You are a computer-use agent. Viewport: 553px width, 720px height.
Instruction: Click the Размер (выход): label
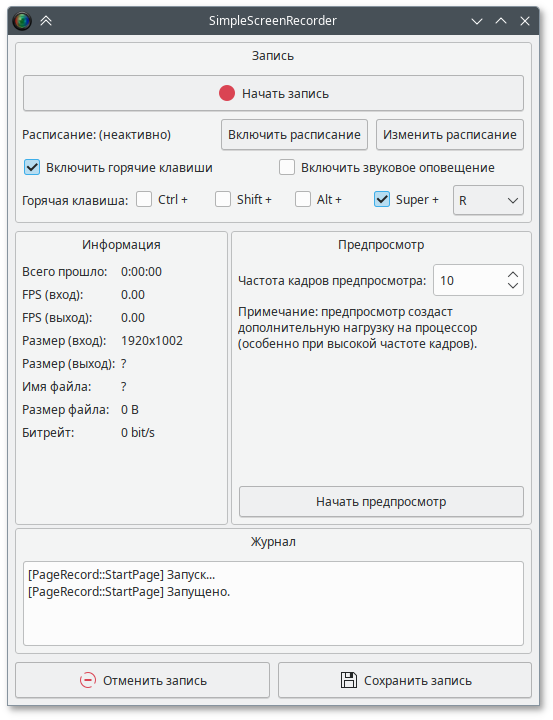(69, 364)
